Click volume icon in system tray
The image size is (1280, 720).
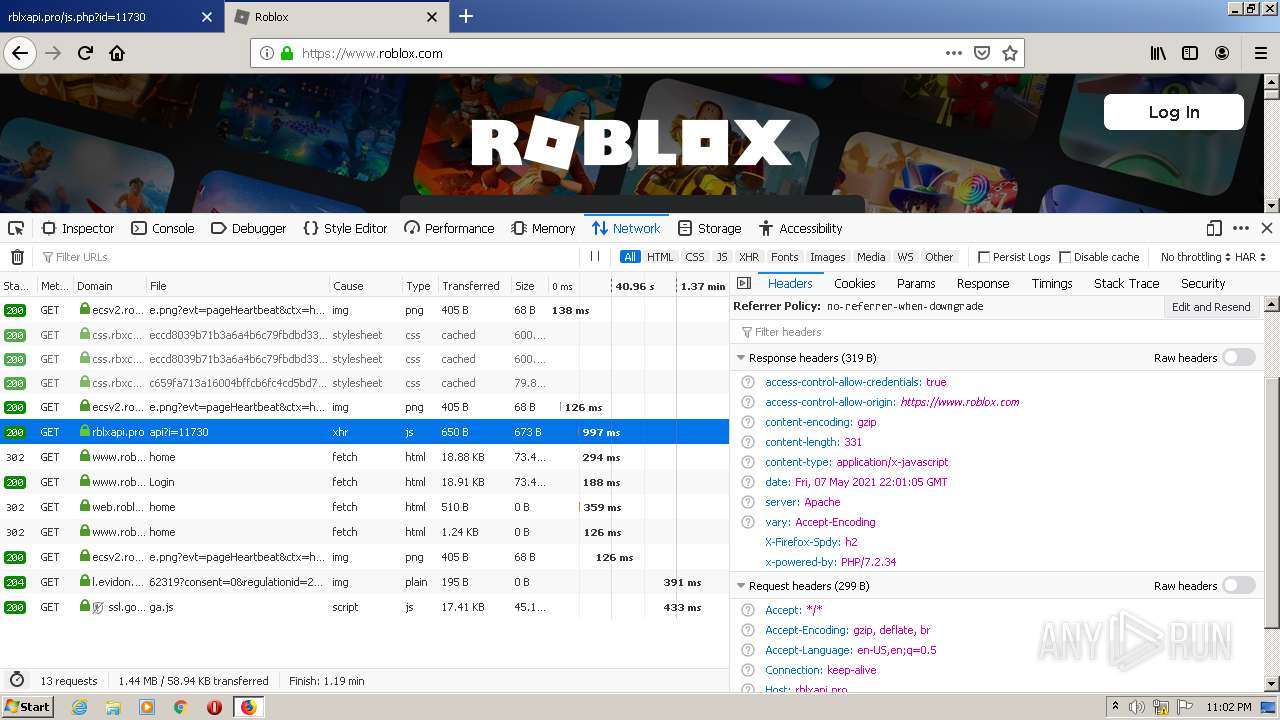coord(1136,707)
